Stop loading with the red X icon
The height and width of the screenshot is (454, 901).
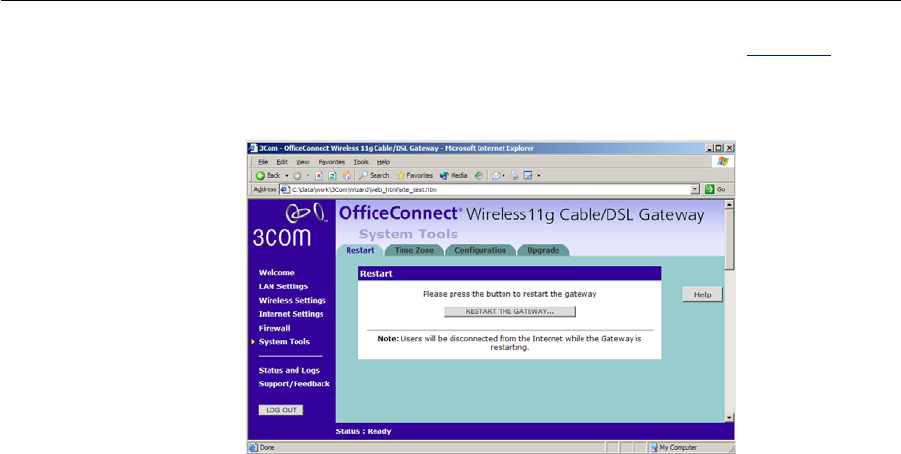(x=319, y=176)
